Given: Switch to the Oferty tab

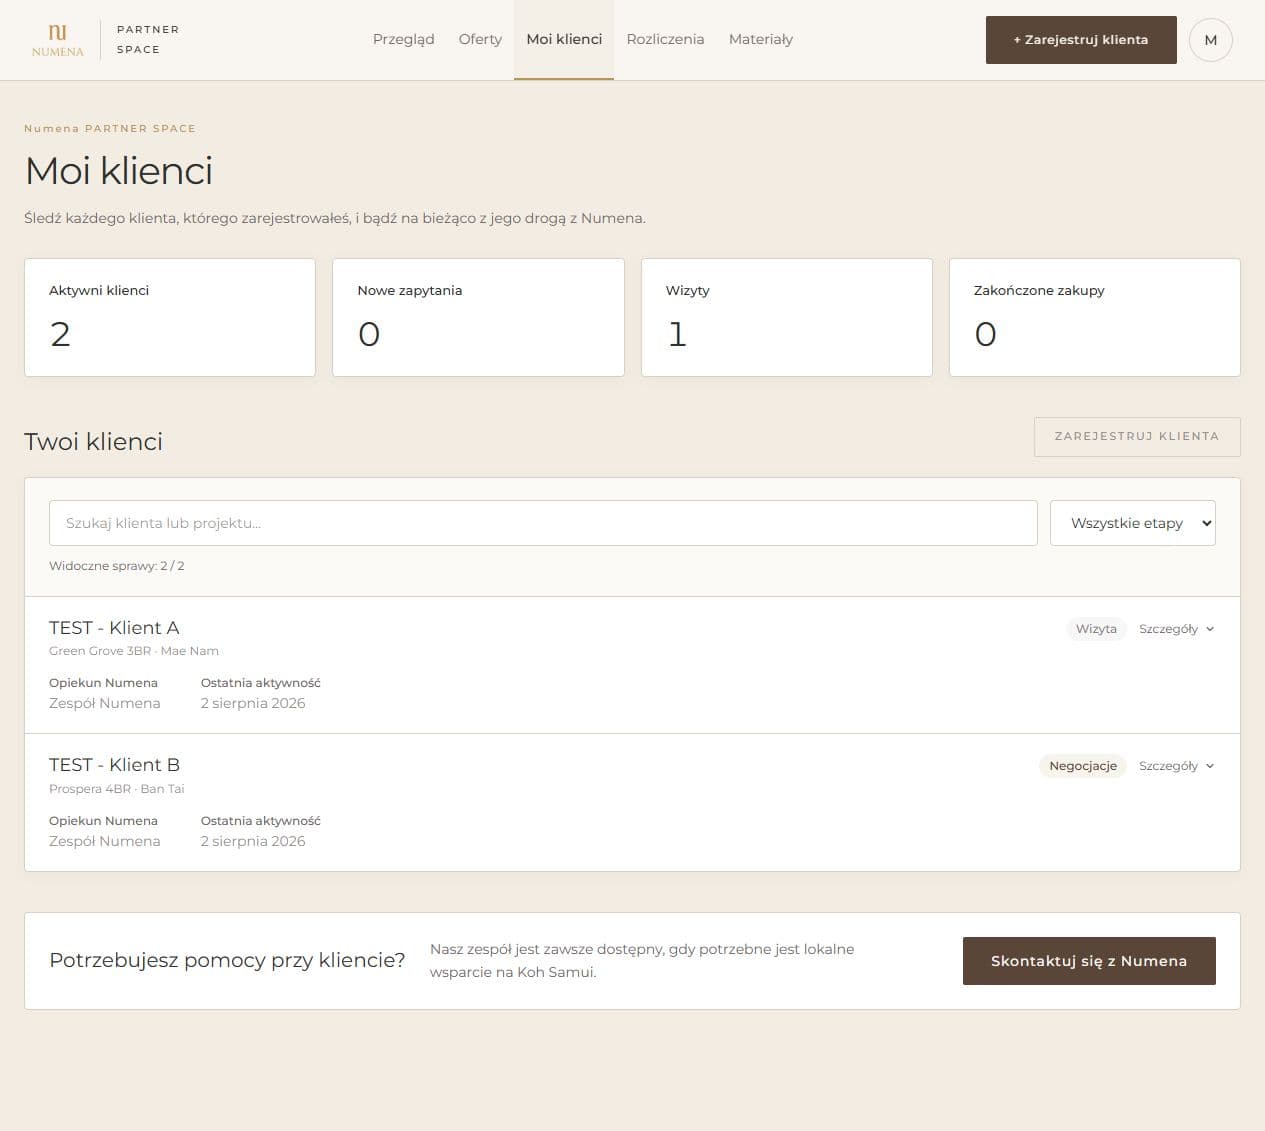Looking at the screenshot, I should tap(480, 39).
